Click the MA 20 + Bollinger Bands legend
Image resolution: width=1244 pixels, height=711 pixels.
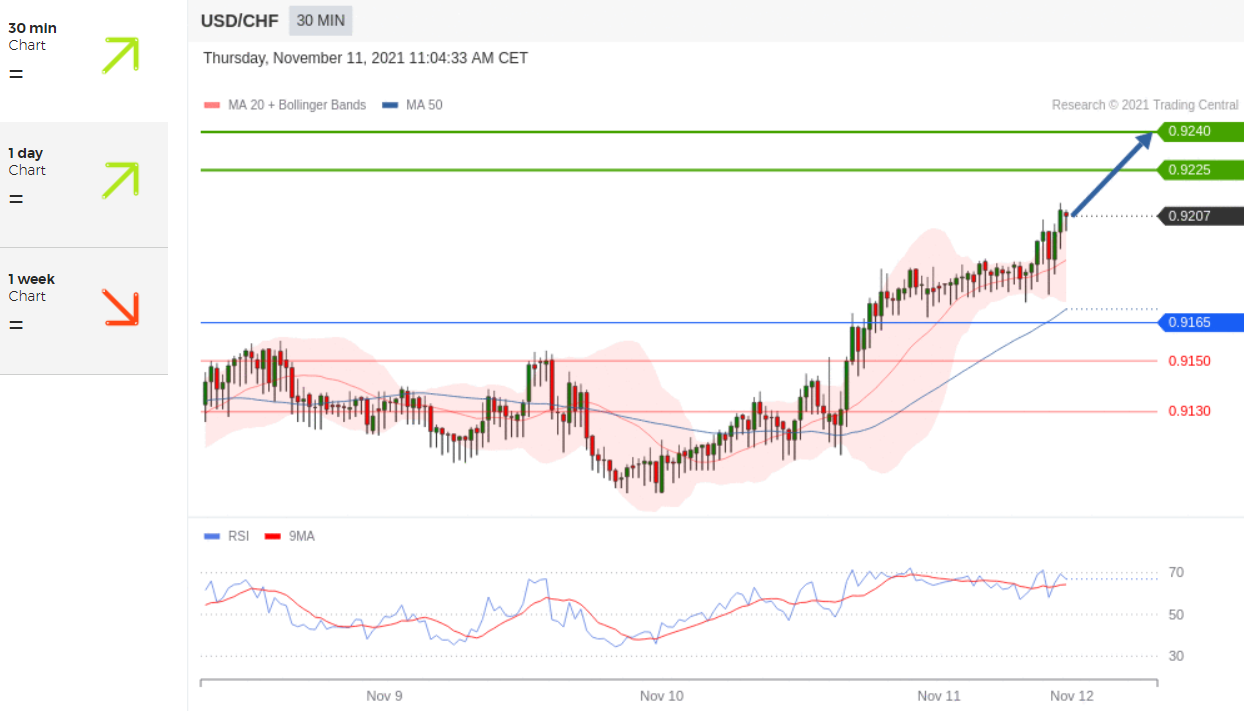(x=285, y=105)
